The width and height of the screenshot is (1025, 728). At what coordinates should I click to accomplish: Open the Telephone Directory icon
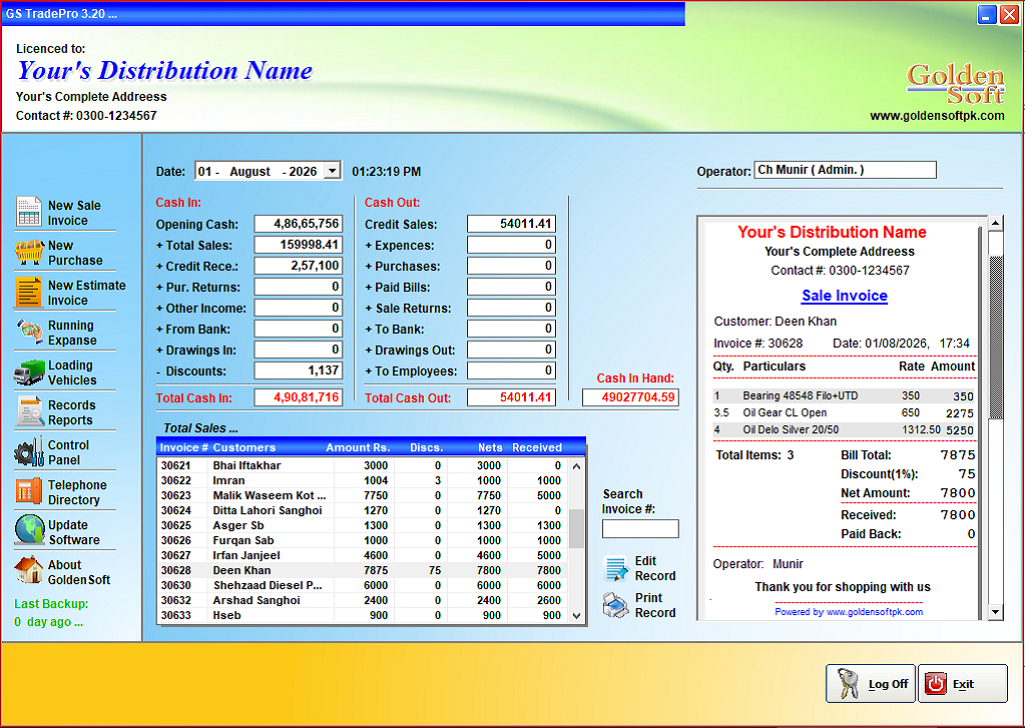click(29, 491)
